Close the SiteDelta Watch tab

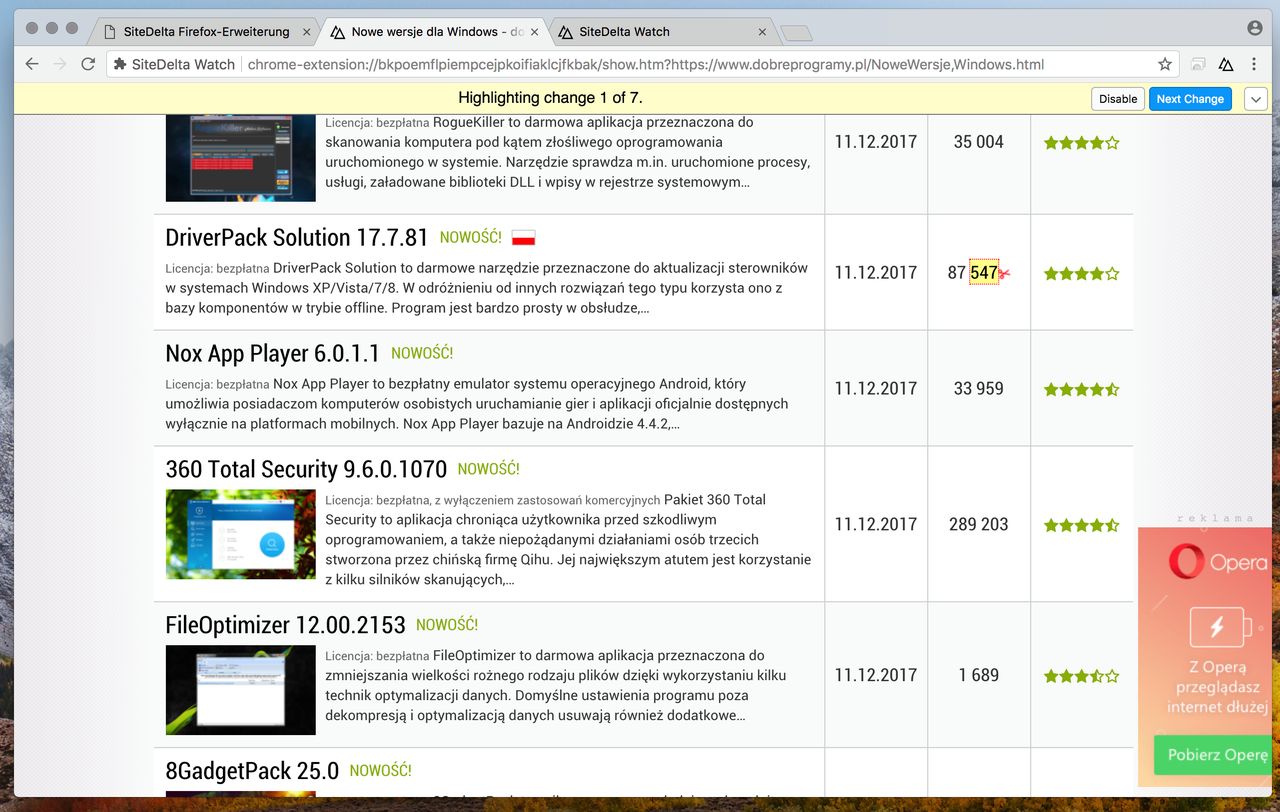763,32
